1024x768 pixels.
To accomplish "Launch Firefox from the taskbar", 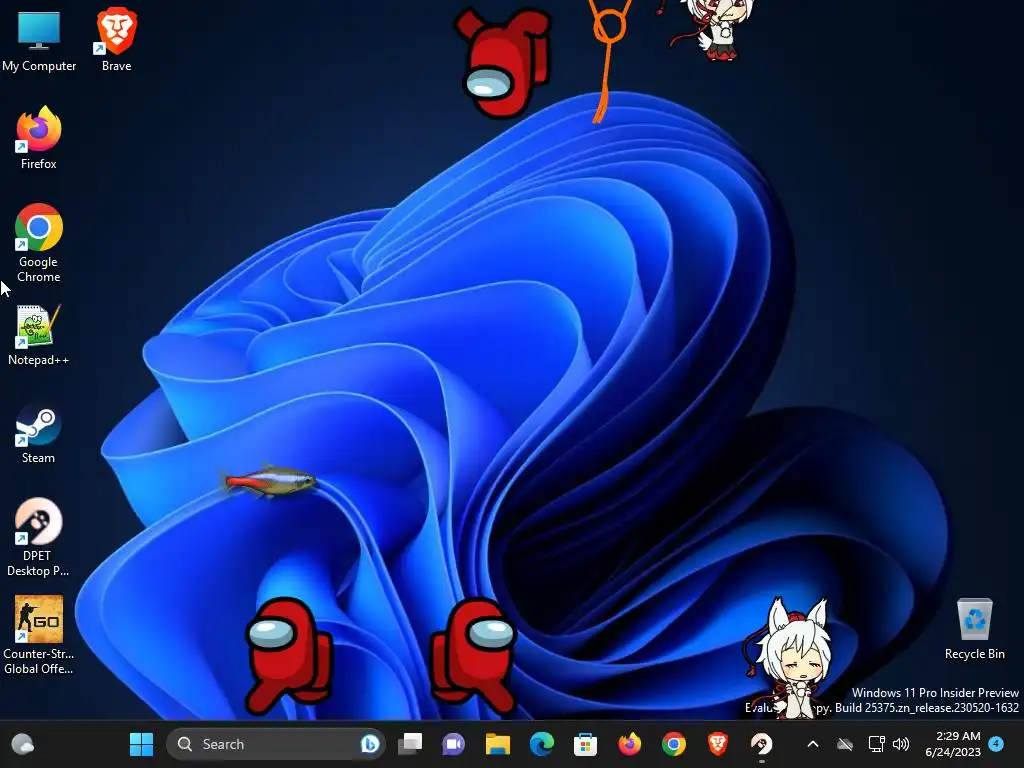I will (630, 744).
